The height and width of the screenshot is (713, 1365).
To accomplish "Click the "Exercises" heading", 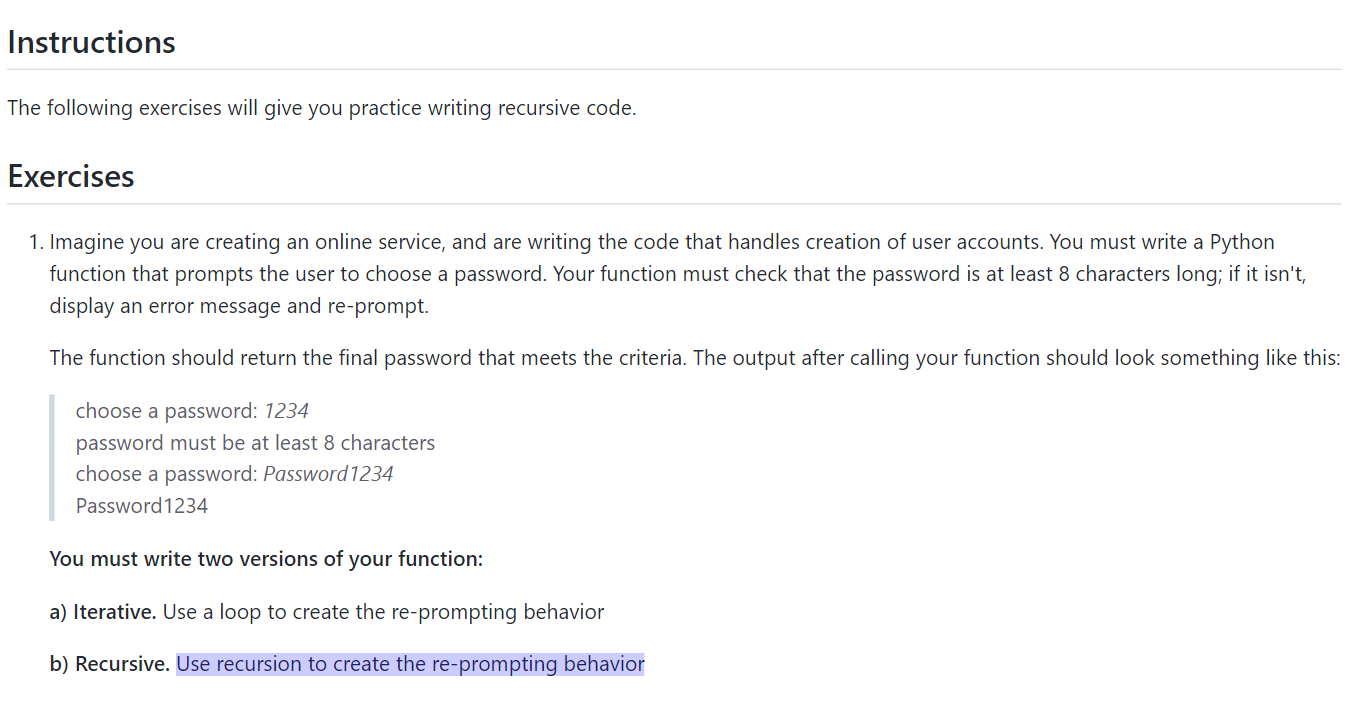I will 71,176.
